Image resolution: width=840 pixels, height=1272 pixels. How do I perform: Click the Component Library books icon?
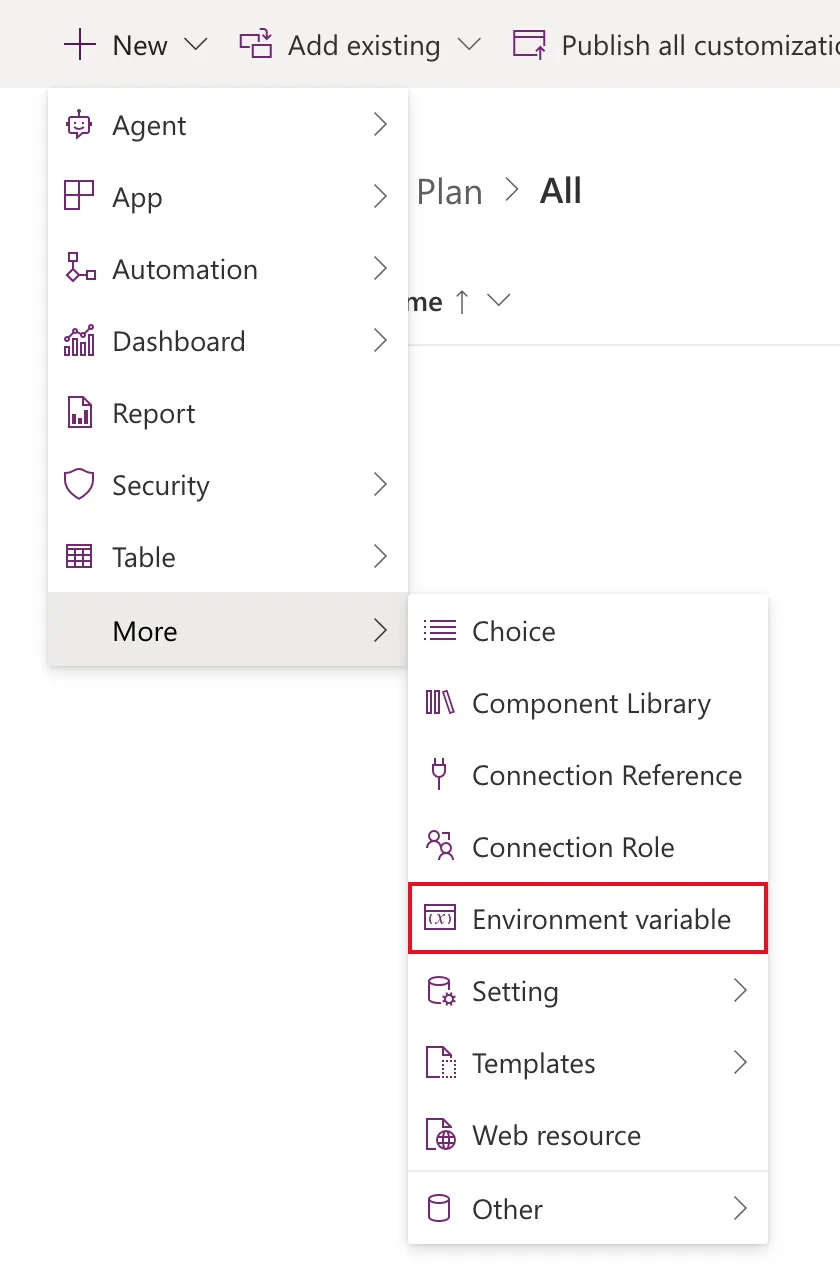(440, 703)
